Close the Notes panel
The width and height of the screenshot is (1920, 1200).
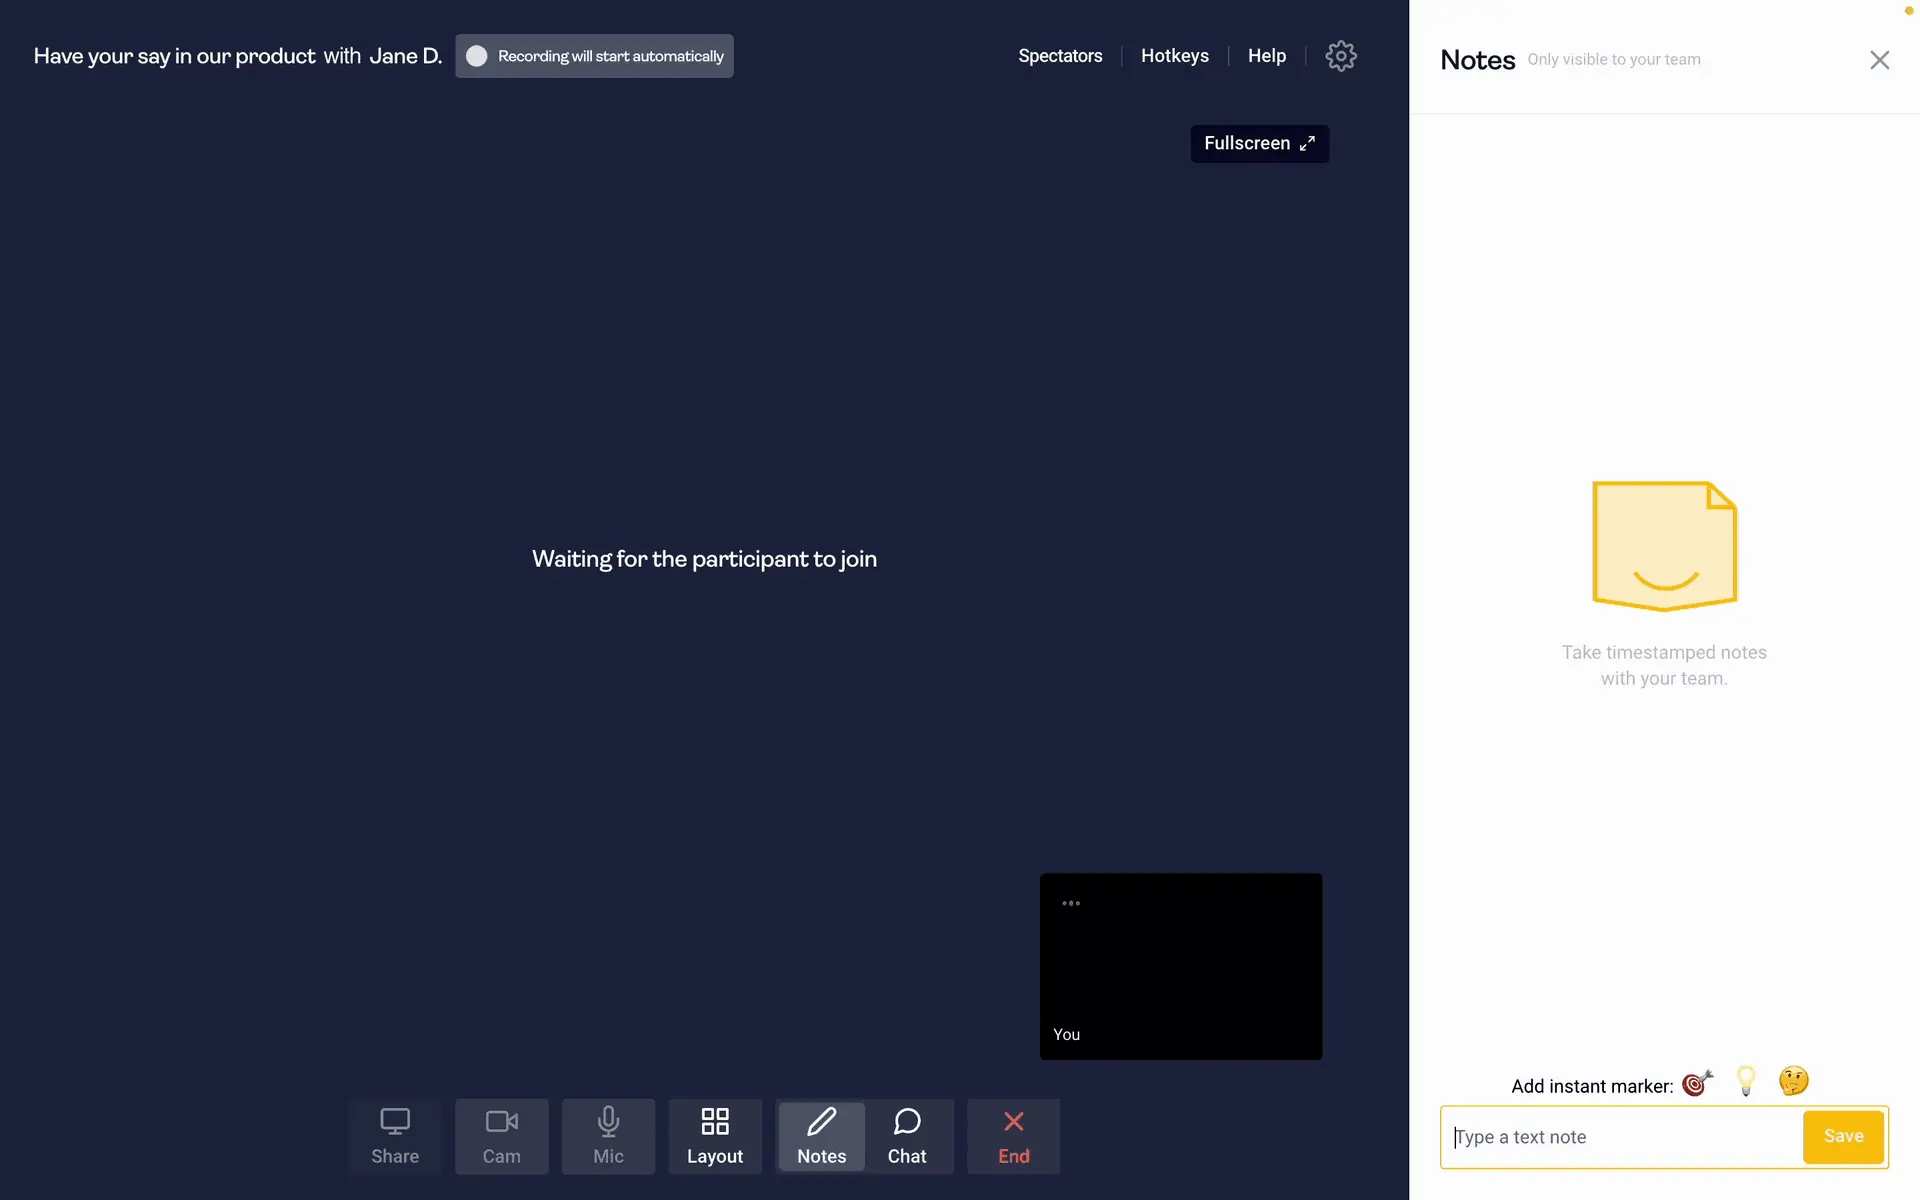[x=1879, y=60]
